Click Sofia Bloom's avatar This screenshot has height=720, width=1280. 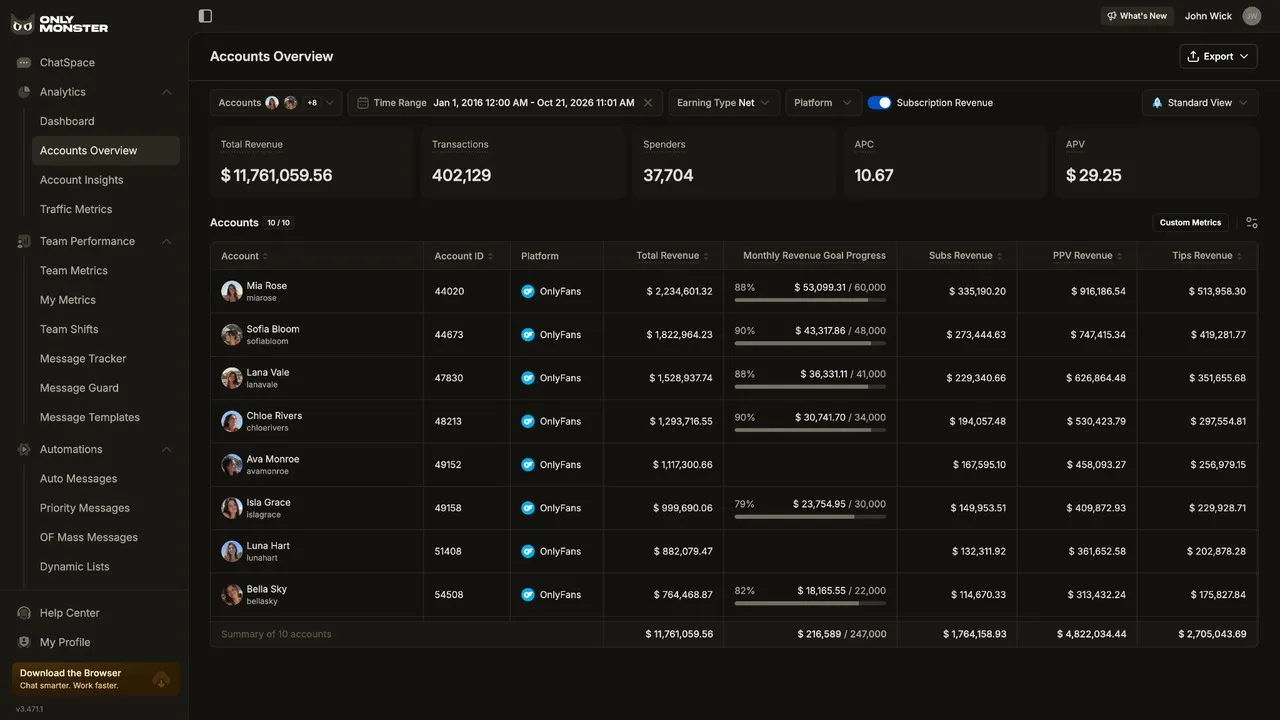[232, 335]
